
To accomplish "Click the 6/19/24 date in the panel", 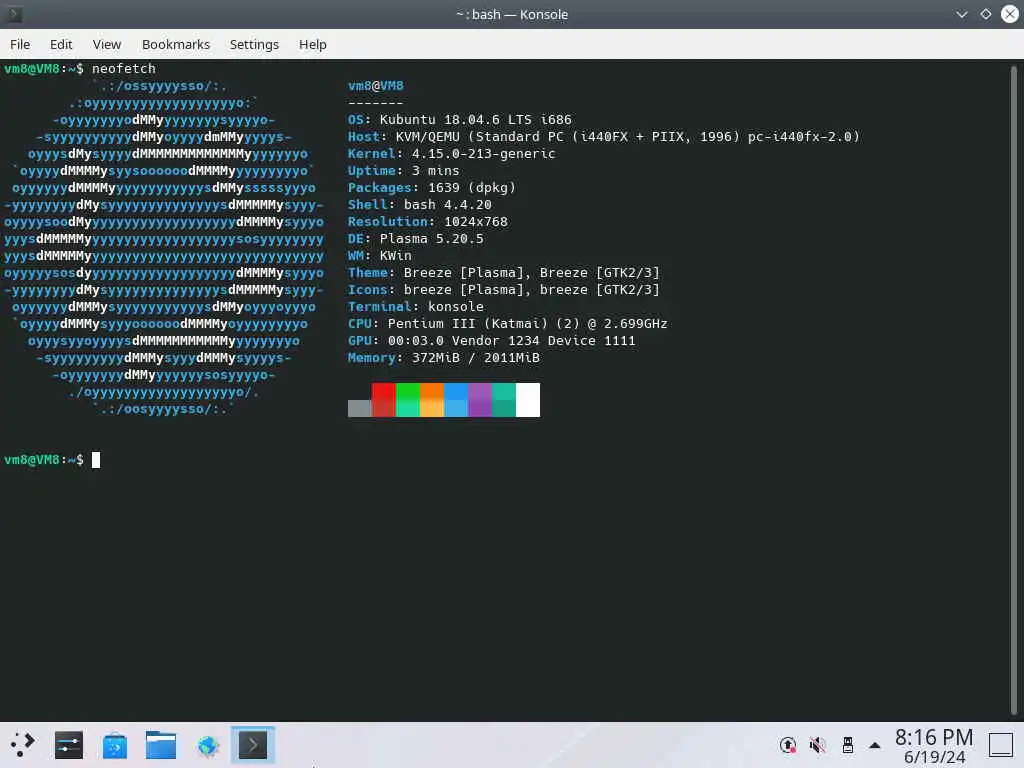I will point(935,758).
